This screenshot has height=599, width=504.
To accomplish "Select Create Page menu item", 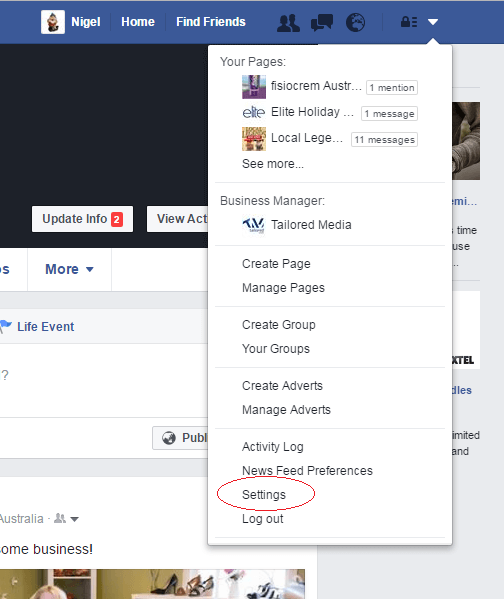I will (276, 264).
